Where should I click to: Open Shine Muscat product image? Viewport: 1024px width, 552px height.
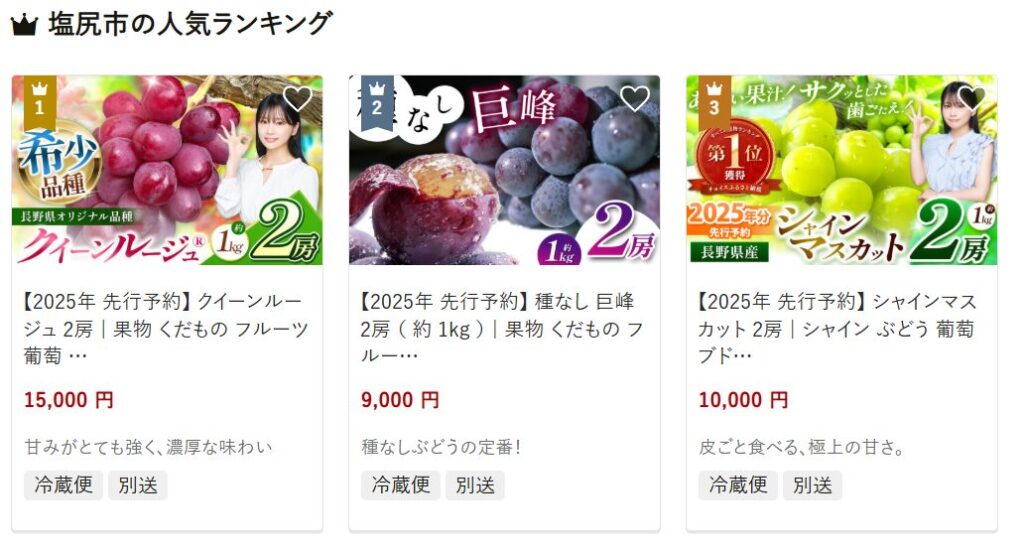pyautogui.click(x=842, y=170)
